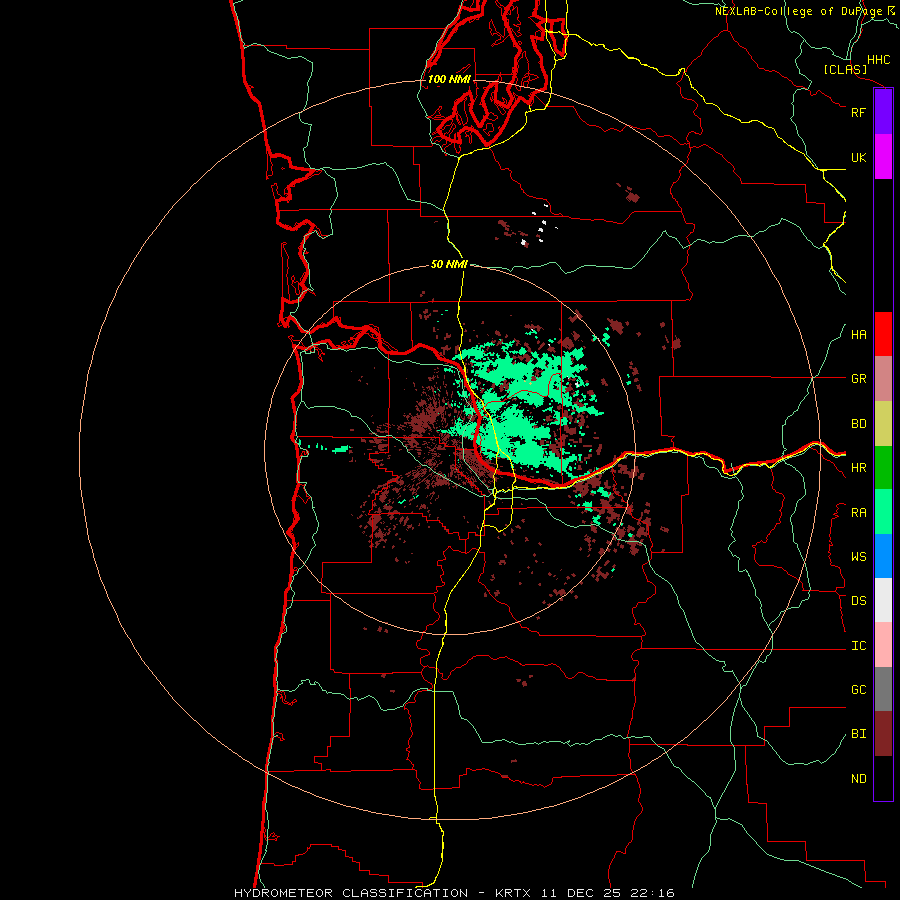This screenshot has height=900, width=900.
Task: Click the DS white legend swatch
Action: point(883,600)
